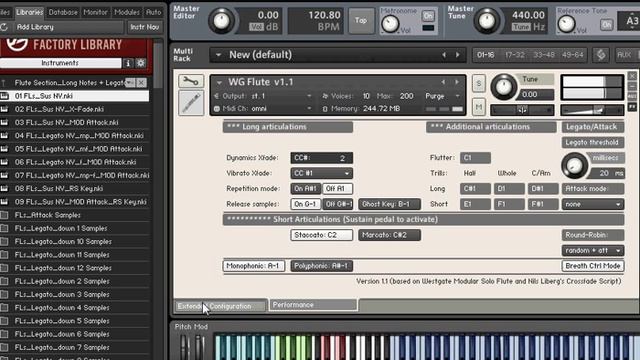Turn the Legato threshold milliseconds knob
This screenshot has width=640, height=360.
click(x=574, y=166)
